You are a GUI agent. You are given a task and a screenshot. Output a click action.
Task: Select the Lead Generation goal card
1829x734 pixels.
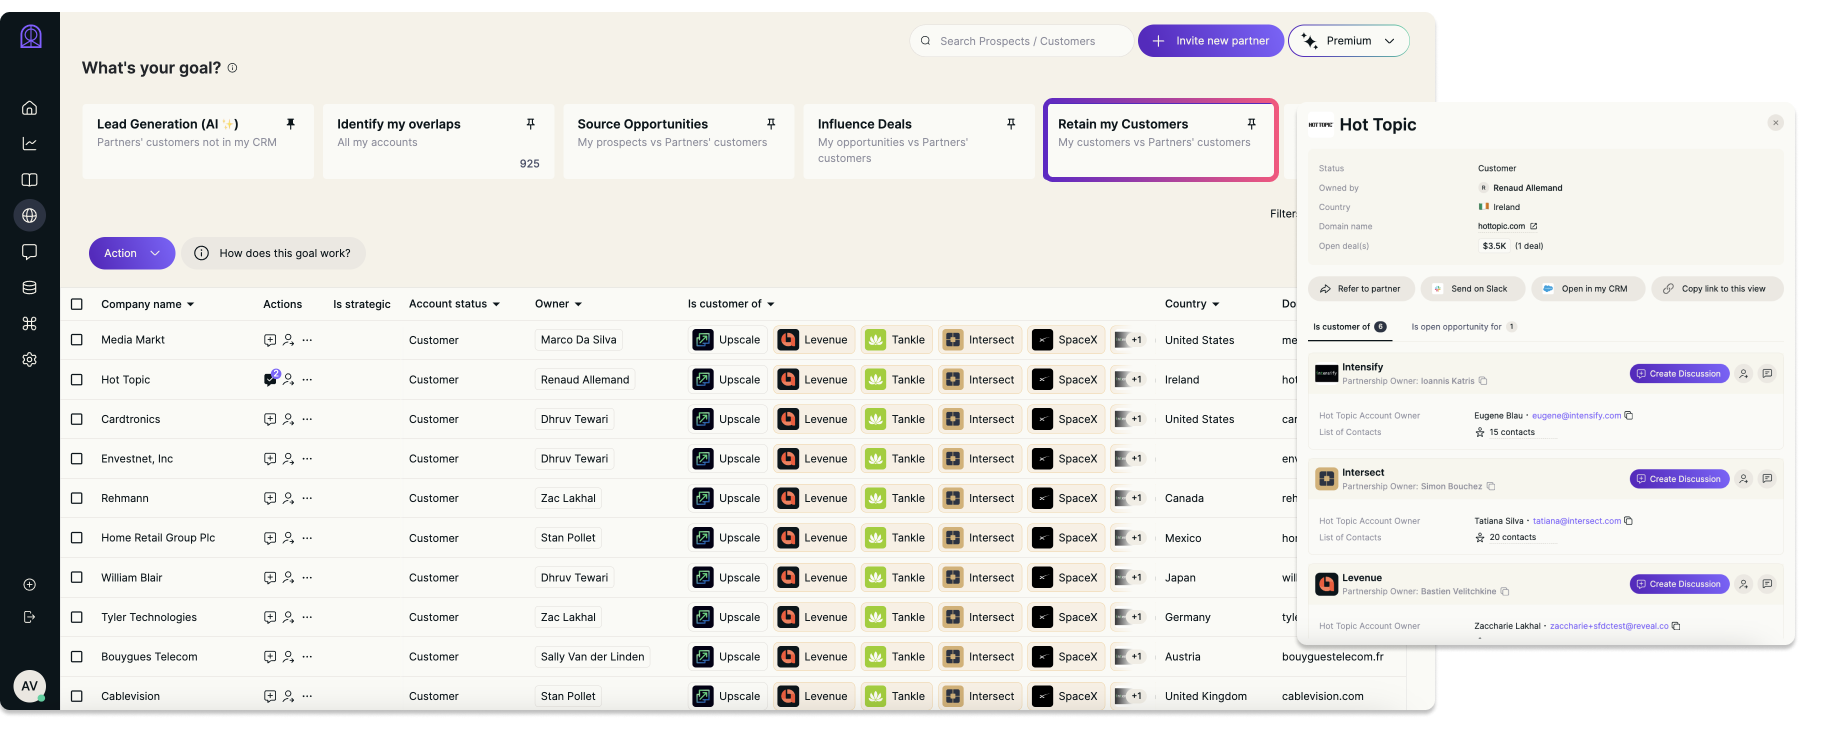(x=198, y=141)
